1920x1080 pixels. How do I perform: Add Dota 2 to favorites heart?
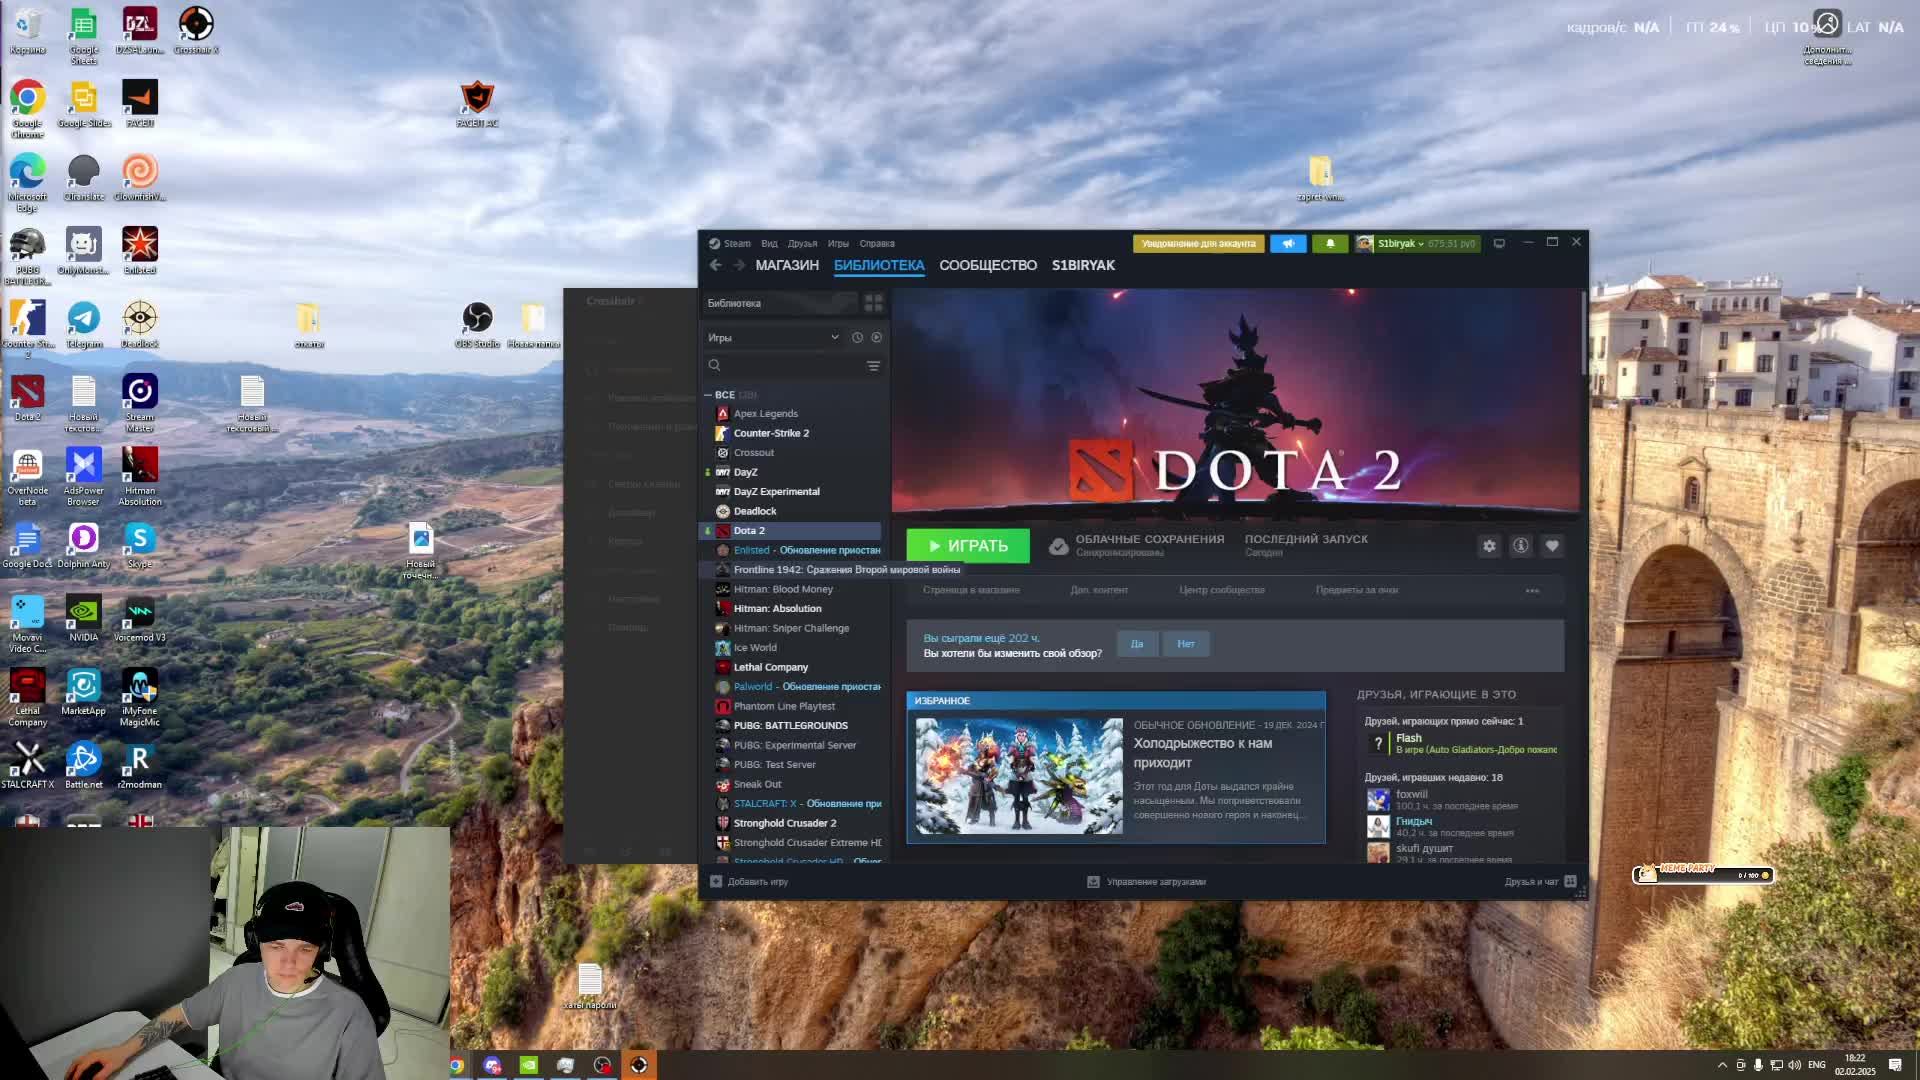pyautogui.click(x=1552, y=546)
